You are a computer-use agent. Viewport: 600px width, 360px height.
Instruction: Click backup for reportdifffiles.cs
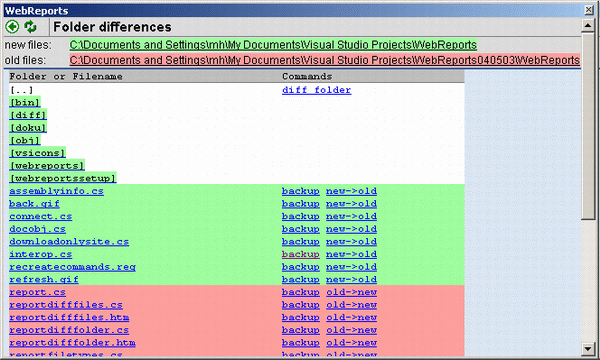(x=301, y=305)
